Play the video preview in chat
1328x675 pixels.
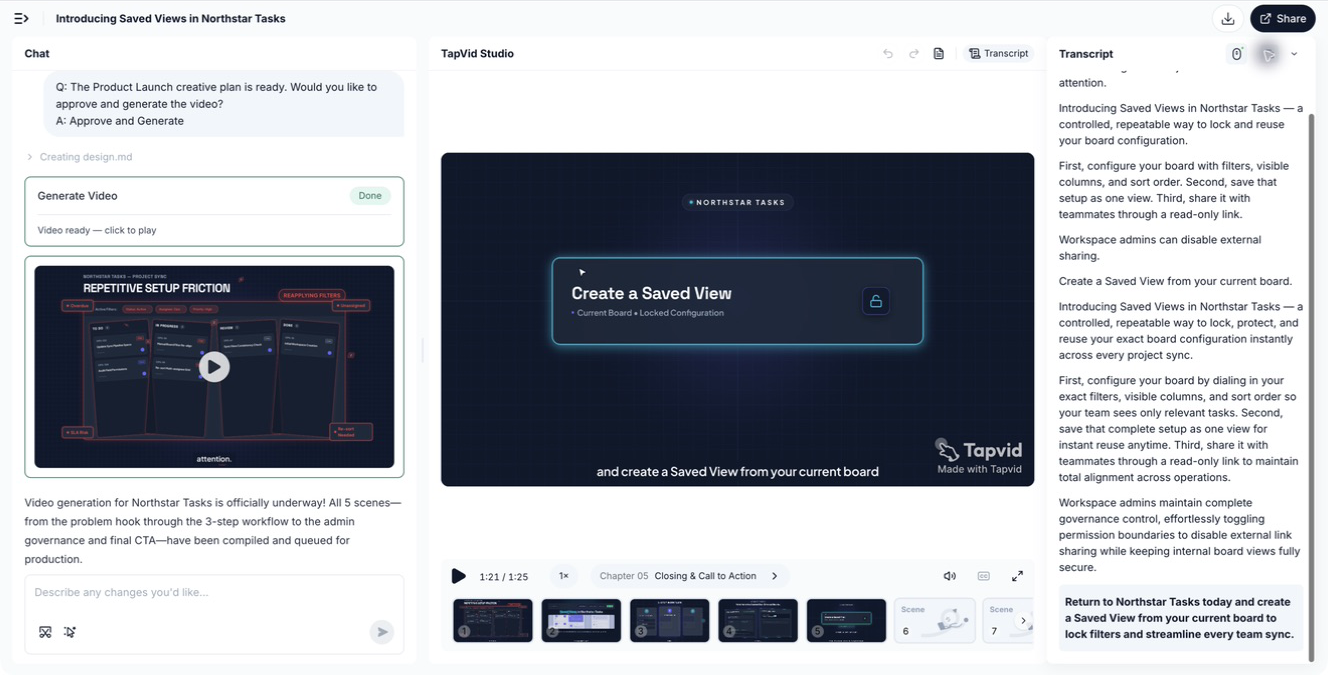click(x=214, y=367)
